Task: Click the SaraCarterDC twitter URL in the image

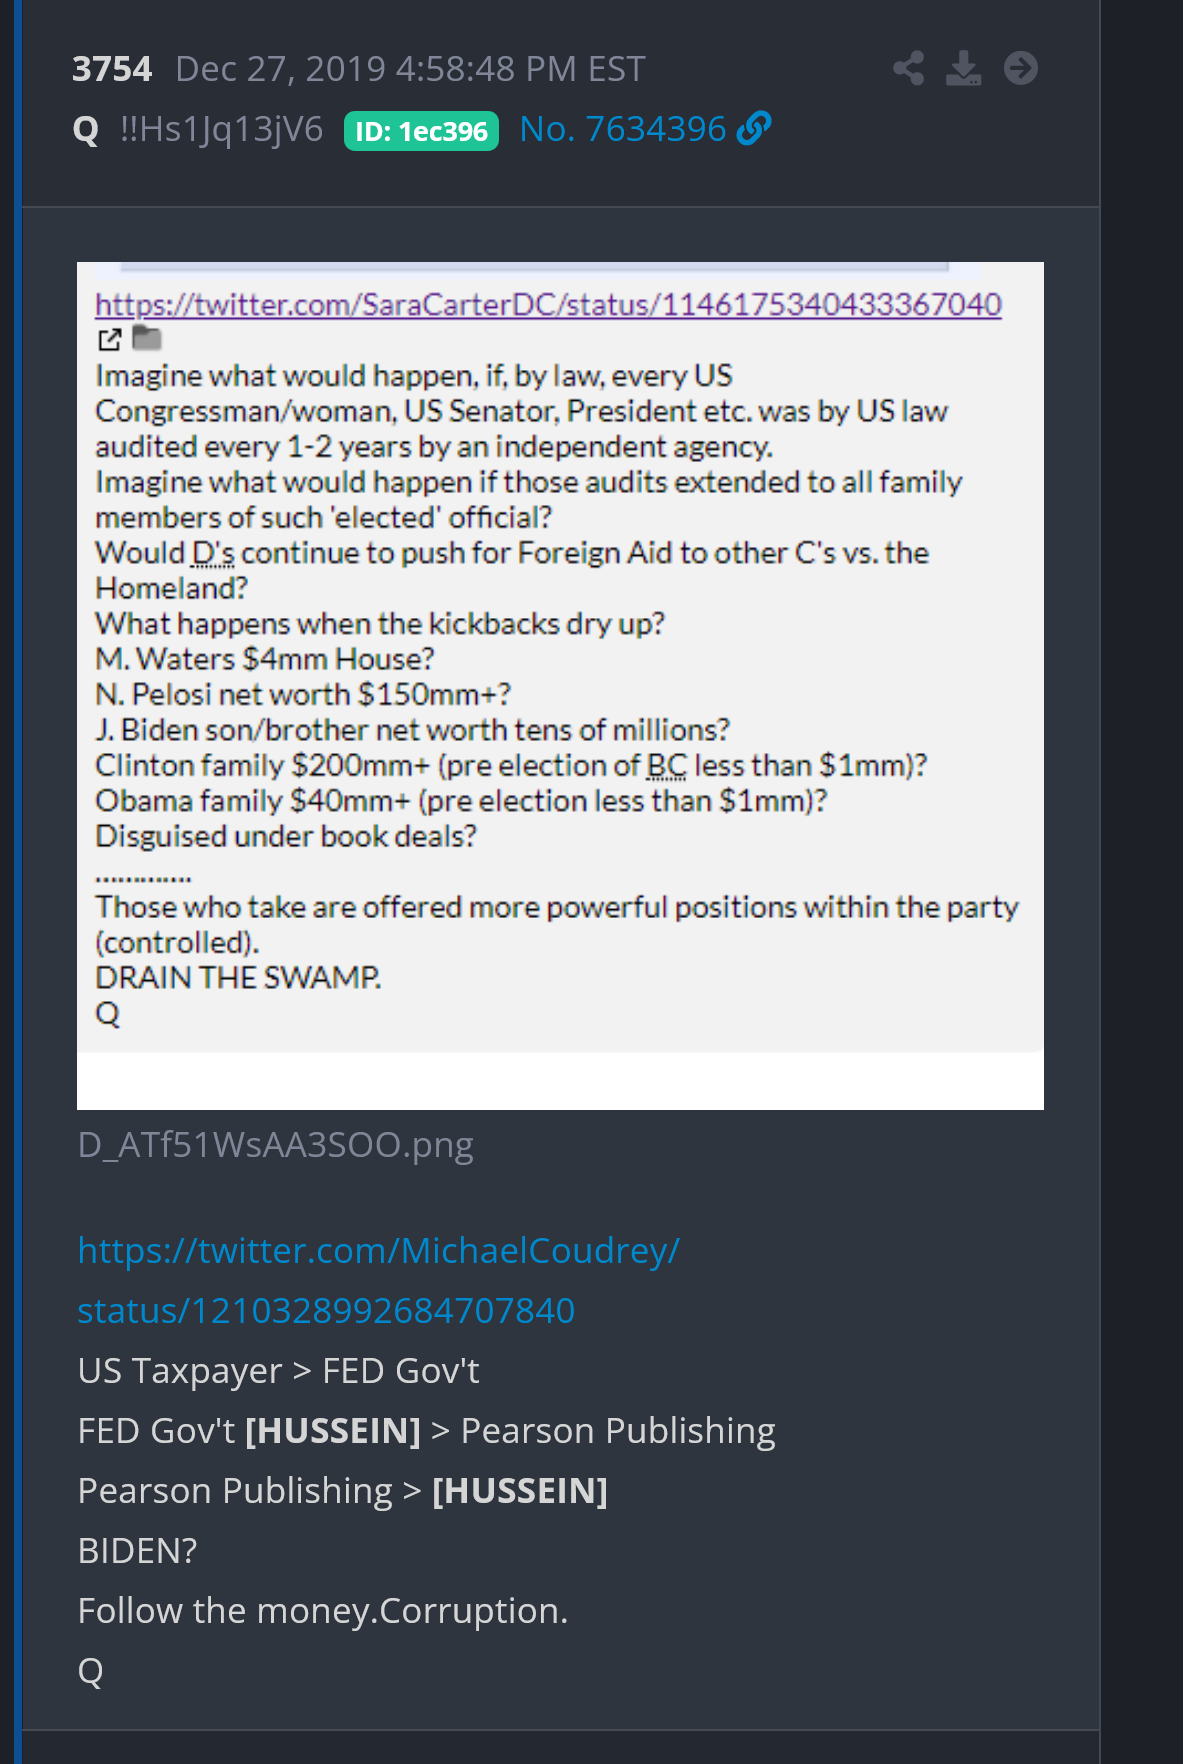Action: pos(548,304)
